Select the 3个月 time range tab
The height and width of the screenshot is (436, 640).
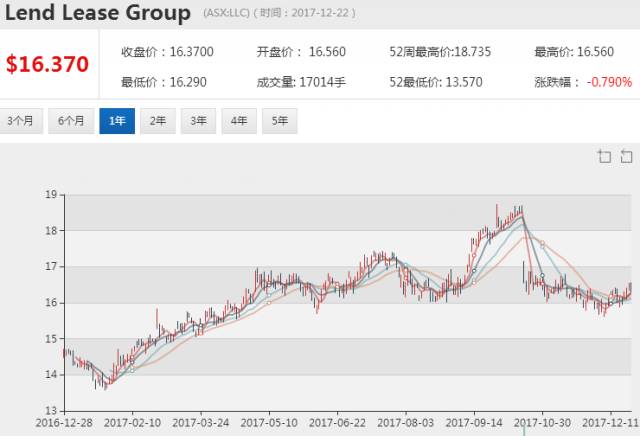(x=20, y=121)
